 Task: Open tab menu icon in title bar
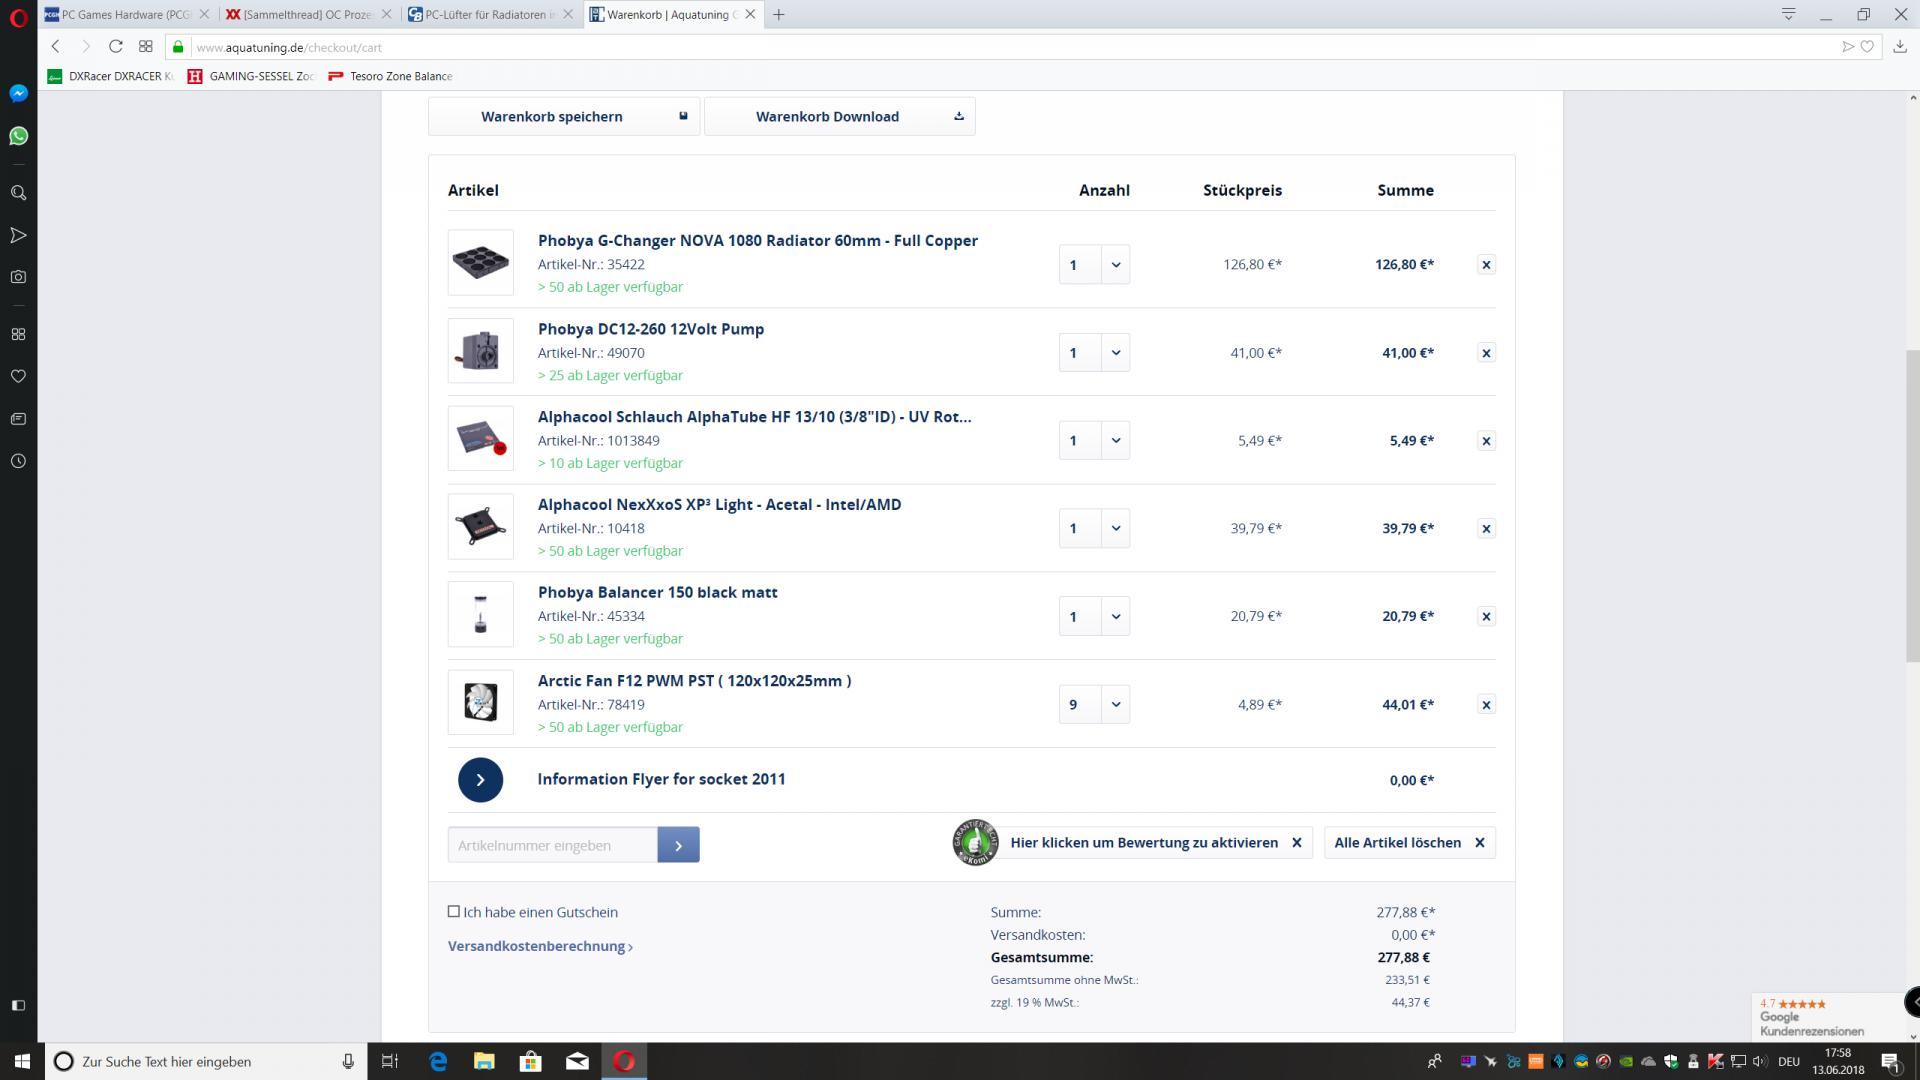click(1788, 15)
